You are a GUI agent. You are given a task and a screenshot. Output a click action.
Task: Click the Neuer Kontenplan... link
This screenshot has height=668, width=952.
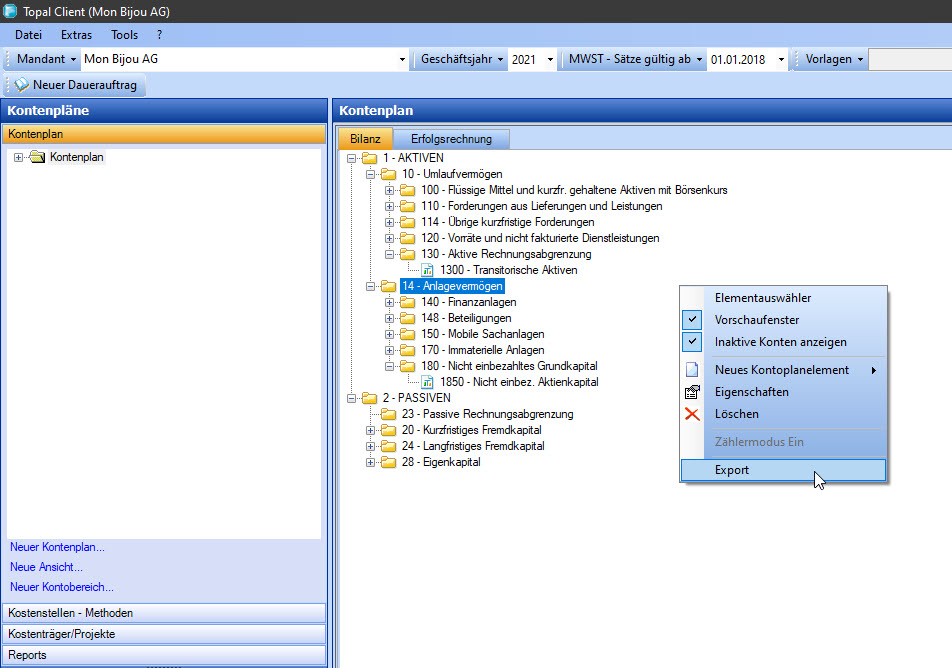pos(57,547)
